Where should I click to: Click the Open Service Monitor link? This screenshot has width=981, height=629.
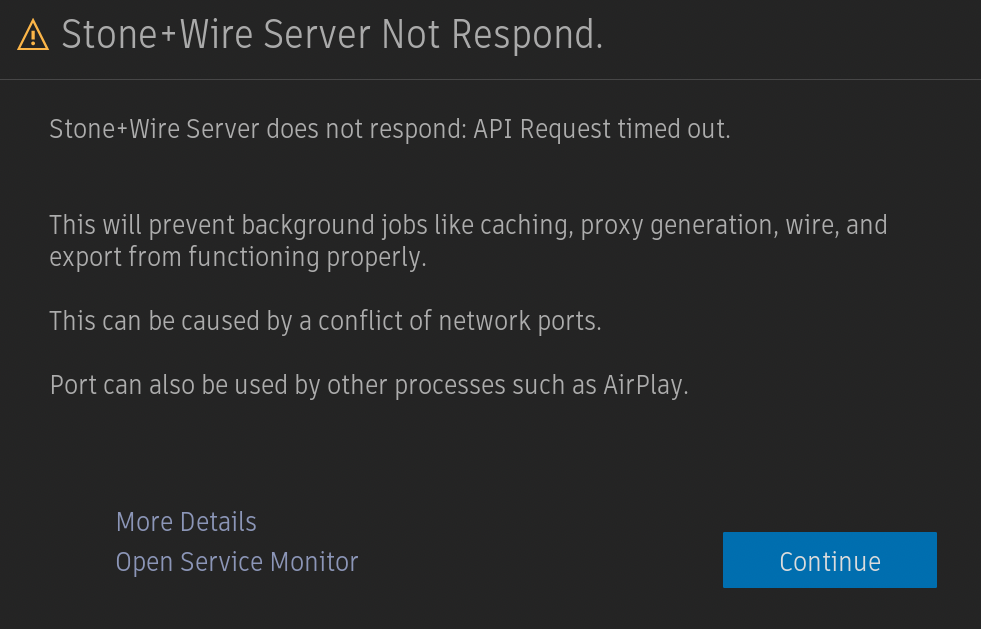[x=237, y=562]
